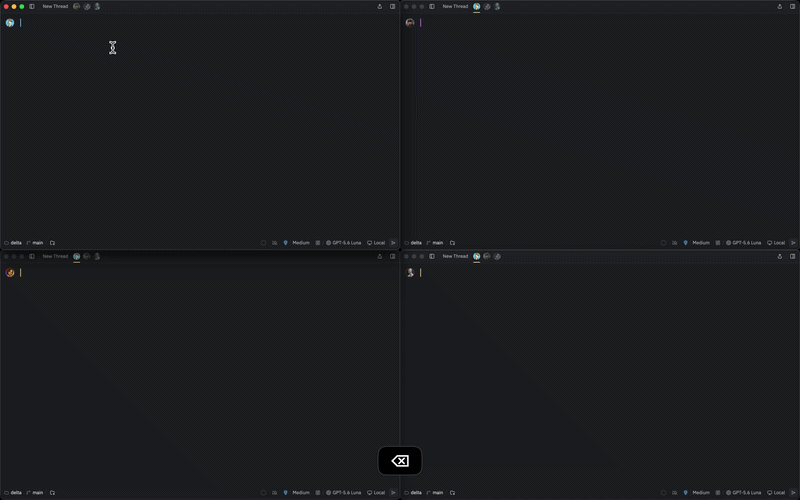The width and height of the screenshot is (800, 500).
Task: Select the statue avatar tab in the top-left window
Action: (97, 7)
